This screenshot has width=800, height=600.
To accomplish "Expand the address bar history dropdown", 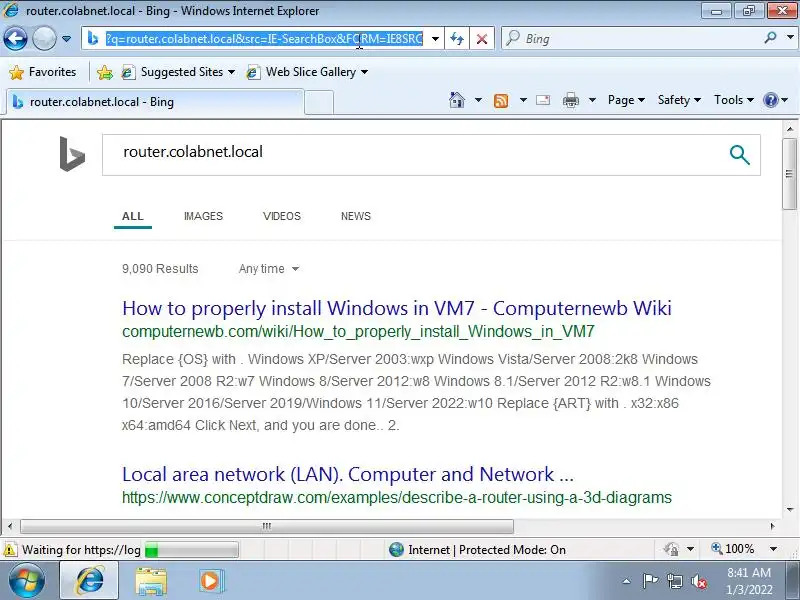I will tap(435, 39).
